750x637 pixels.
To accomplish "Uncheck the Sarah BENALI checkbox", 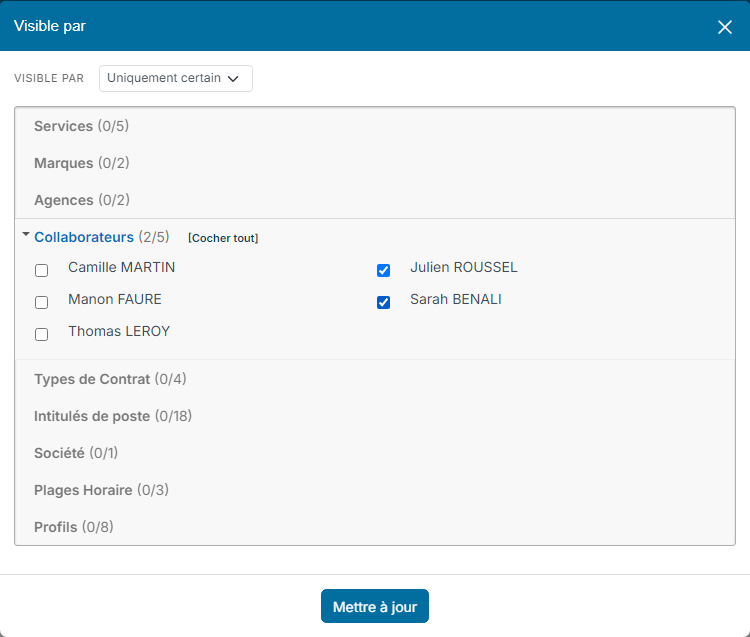I will tap(383, 302).
